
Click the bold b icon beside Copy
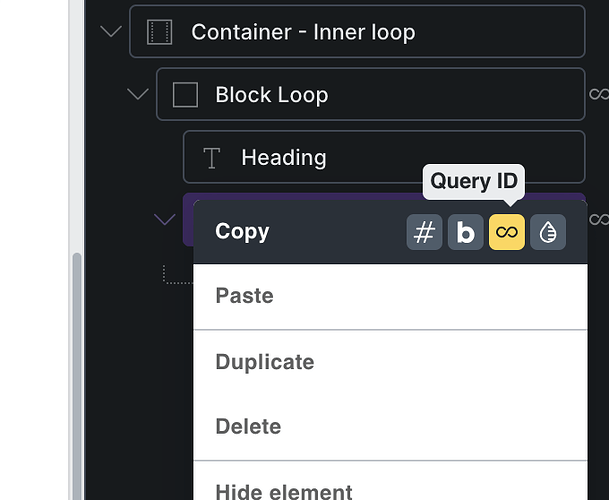[x=466, y=233]
